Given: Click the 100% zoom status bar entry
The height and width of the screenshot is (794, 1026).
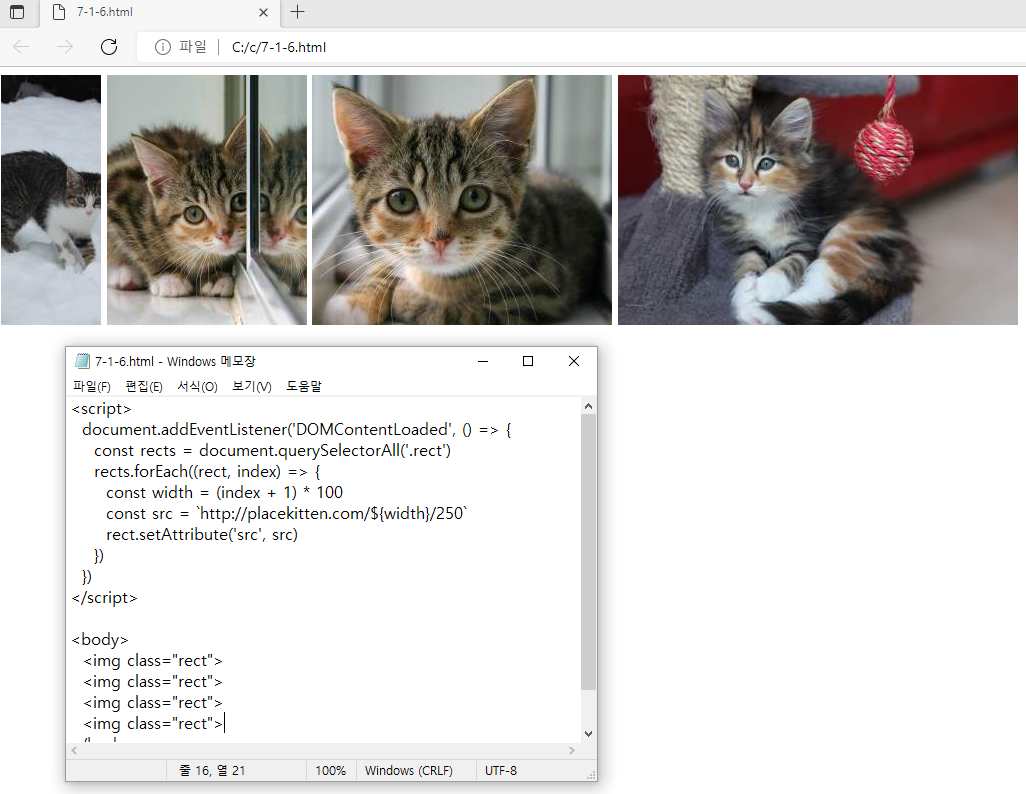Looking at the screenshot, I should [x=330, y=770].
